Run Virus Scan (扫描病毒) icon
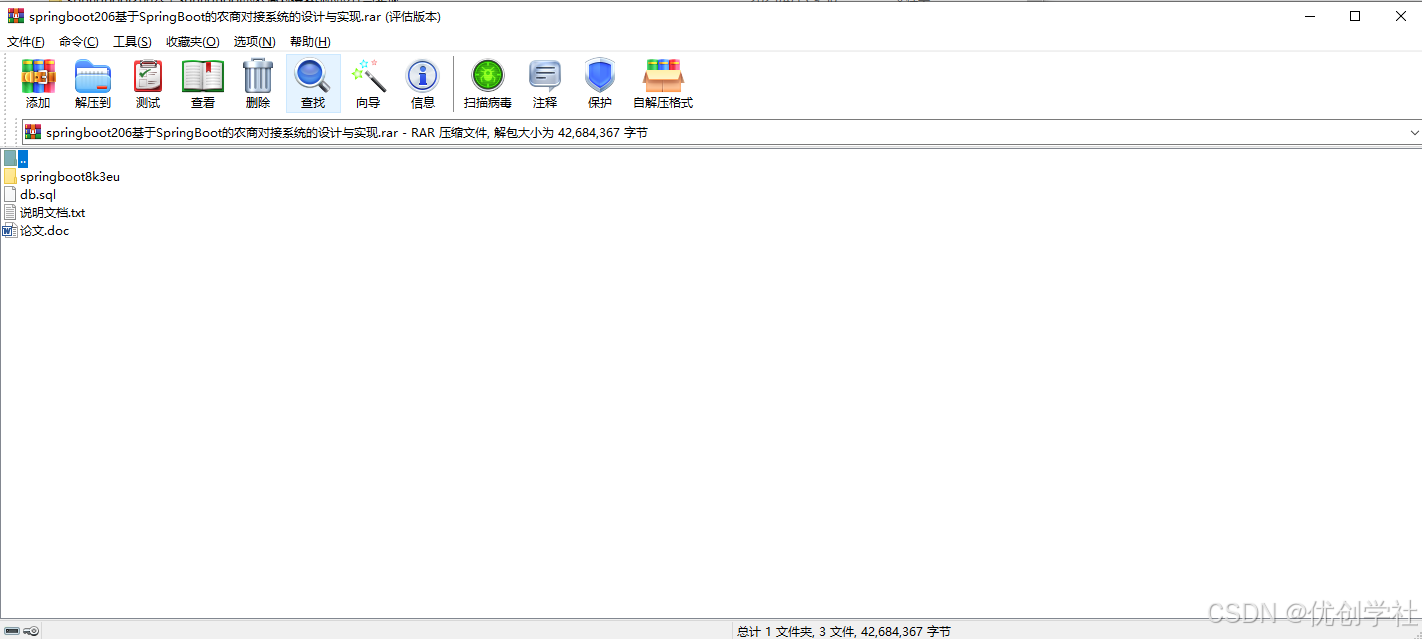 488,77
